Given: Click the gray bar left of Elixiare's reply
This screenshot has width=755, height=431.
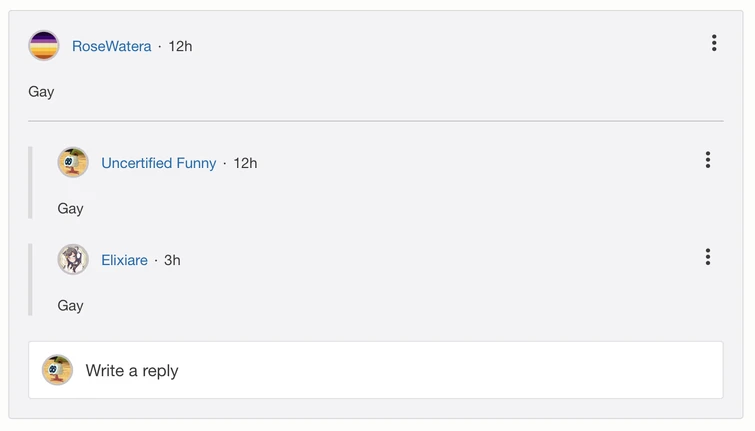Looking at the screenshot, I should 31,279.
